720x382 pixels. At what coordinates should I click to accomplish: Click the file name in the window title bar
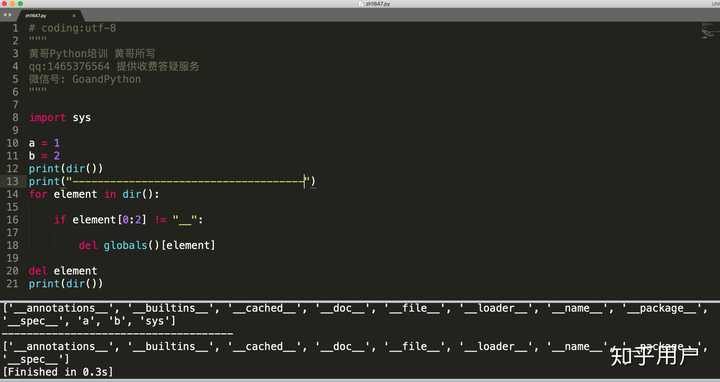pyautogui.click(x=377, y=4)
